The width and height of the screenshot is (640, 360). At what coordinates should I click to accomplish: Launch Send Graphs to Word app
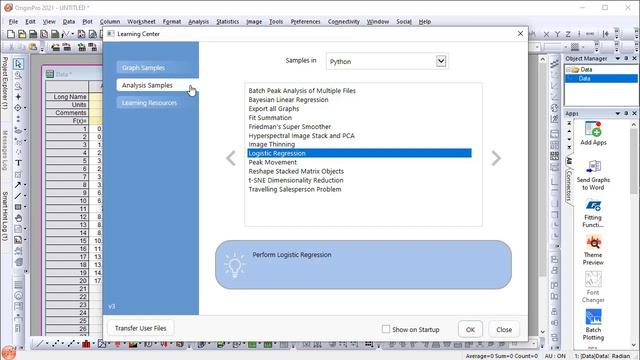click(593, 176)
